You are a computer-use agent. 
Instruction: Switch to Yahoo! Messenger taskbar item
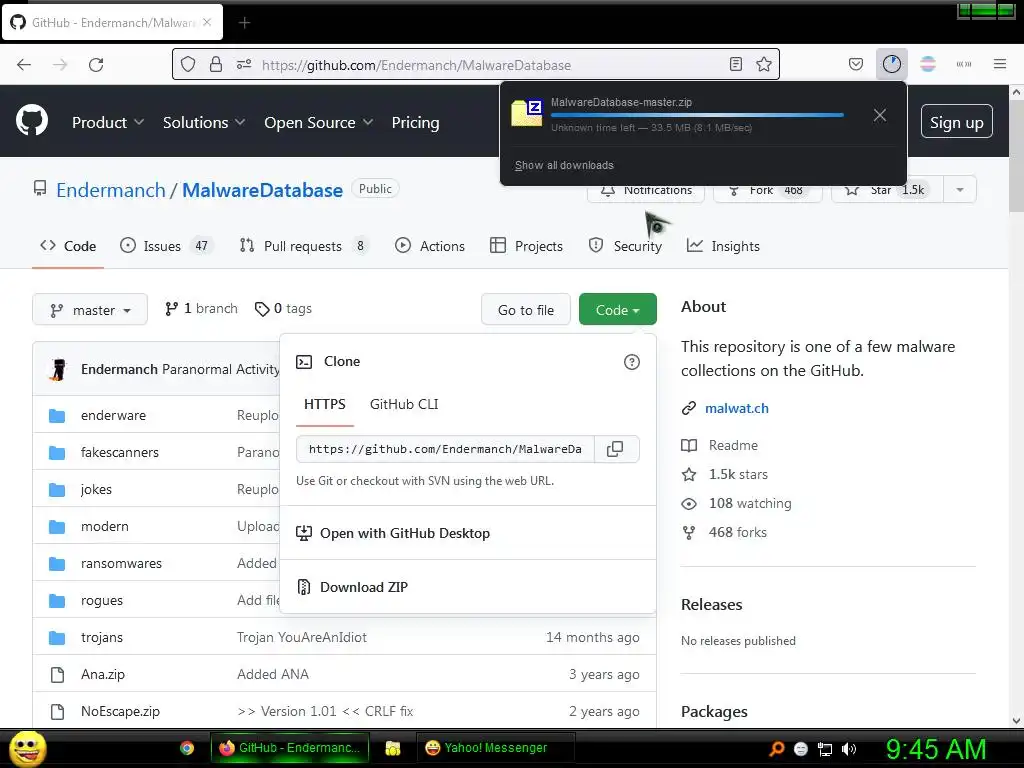coord(496,748)
